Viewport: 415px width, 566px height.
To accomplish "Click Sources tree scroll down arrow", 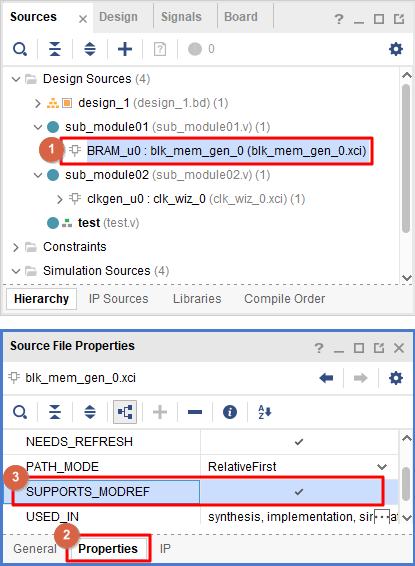I will tap(407, 278).
